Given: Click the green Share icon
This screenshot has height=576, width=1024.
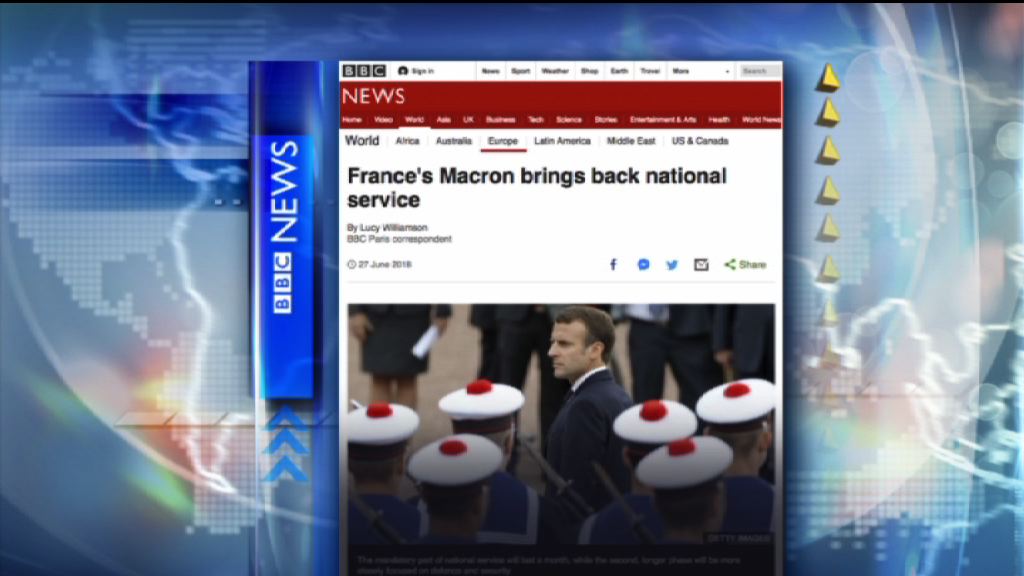Looking at the screenshot, I should [x=729, y=264].
